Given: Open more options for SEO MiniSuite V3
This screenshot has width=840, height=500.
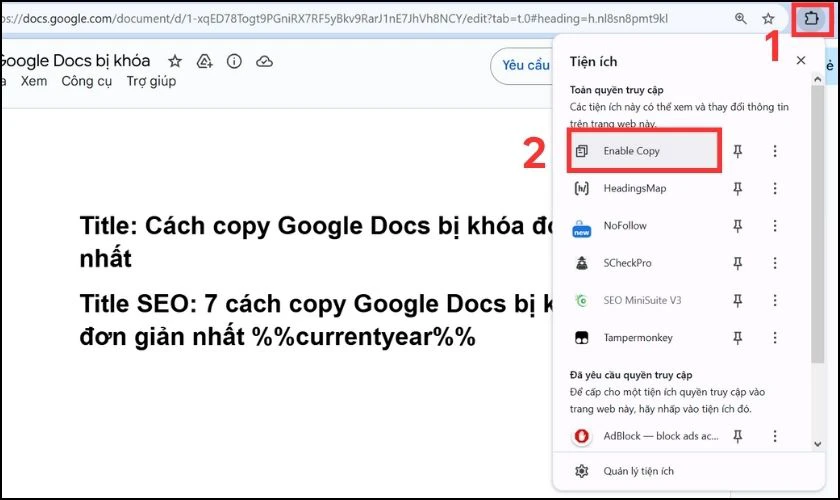Looking at the screenshot, I should tap(775, 301).
